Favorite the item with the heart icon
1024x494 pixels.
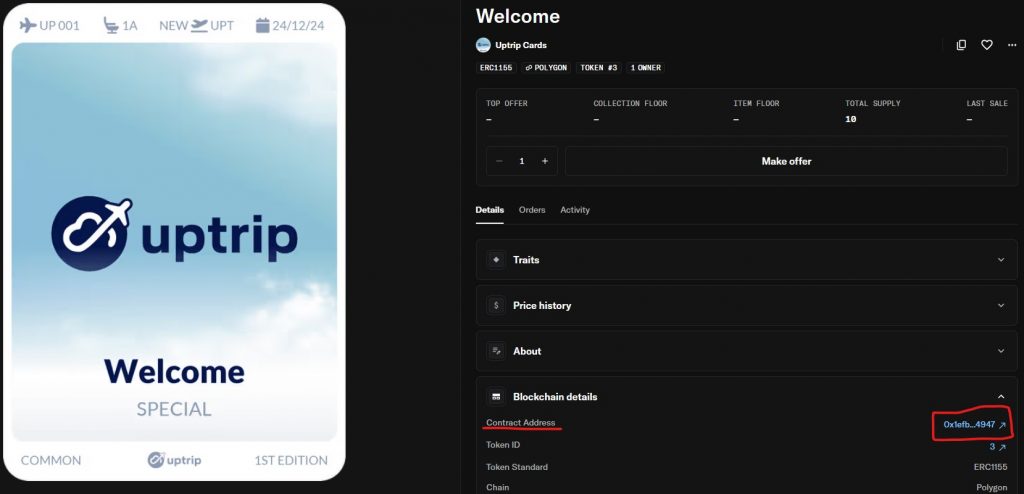(x=986, y=45)
